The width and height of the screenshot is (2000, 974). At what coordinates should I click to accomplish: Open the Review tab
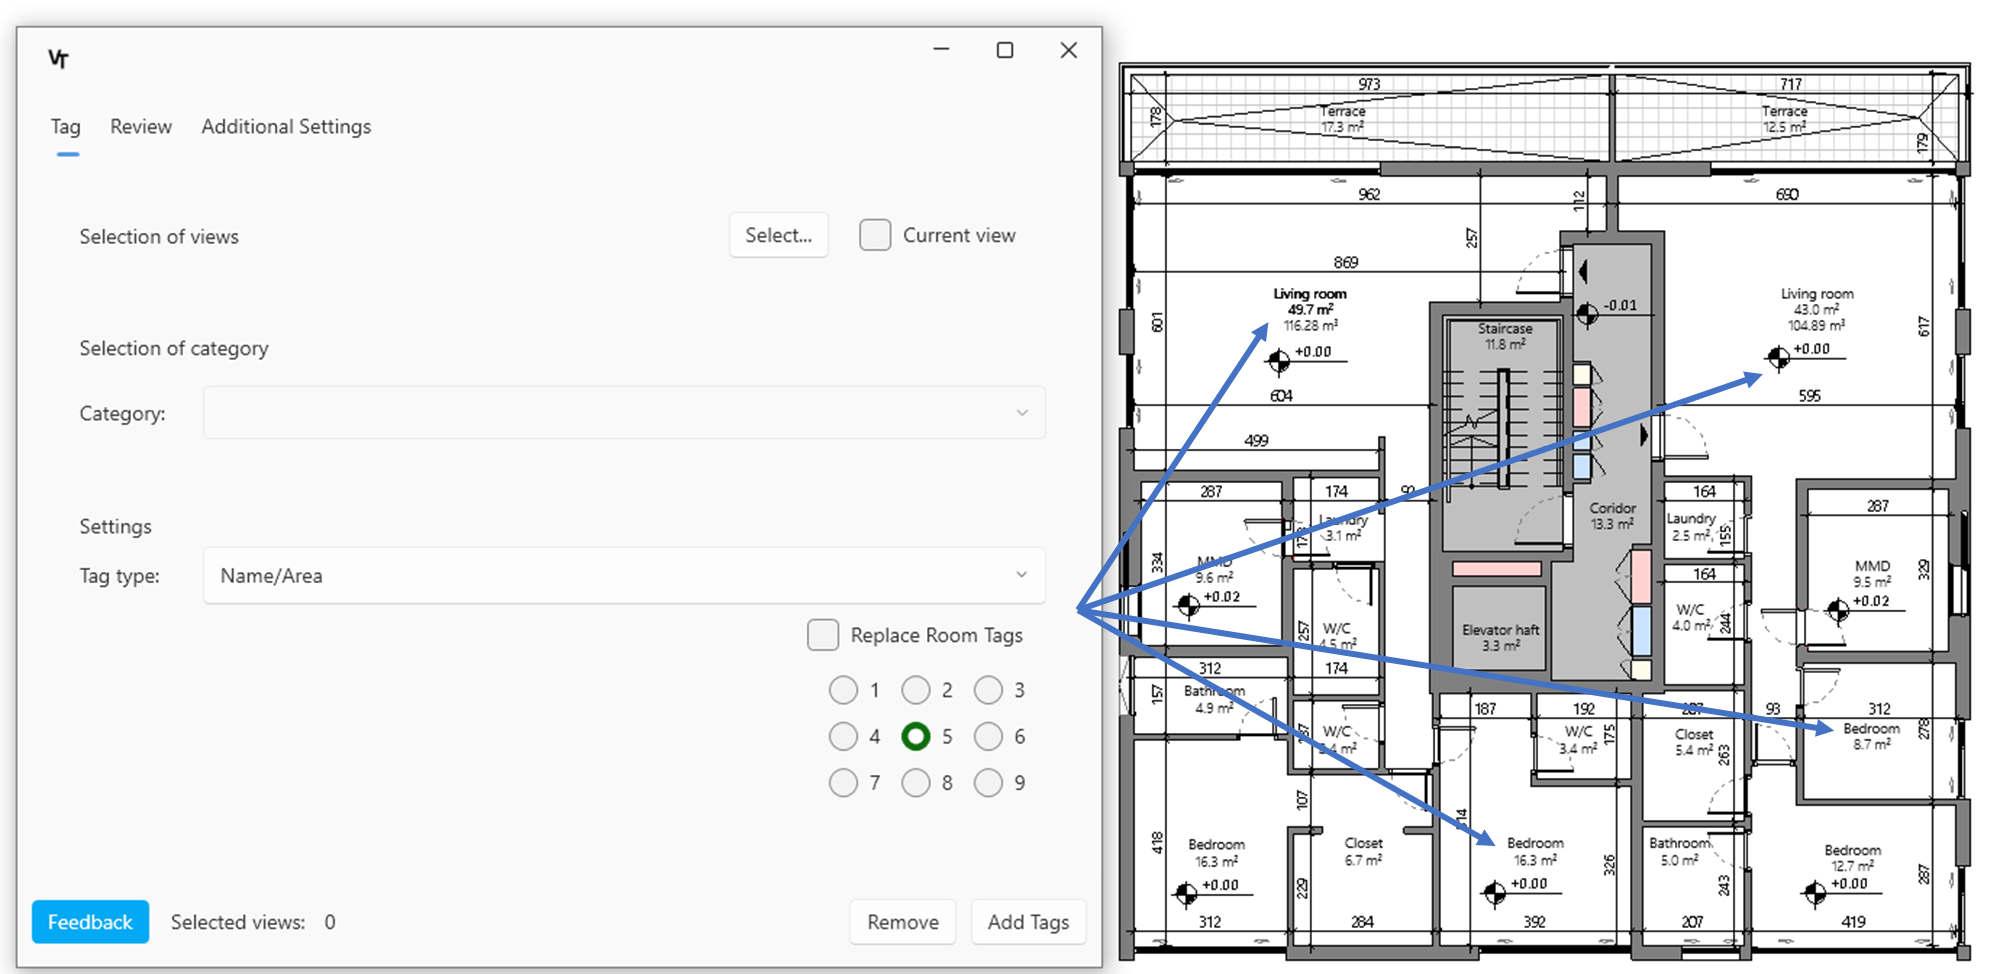[x=141, y=127]
